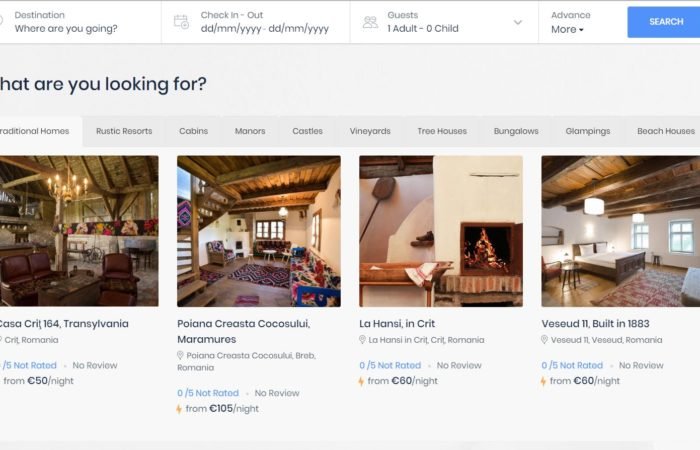Open Veseud 11, Built in 1883 link

click(x=595, y=324)
